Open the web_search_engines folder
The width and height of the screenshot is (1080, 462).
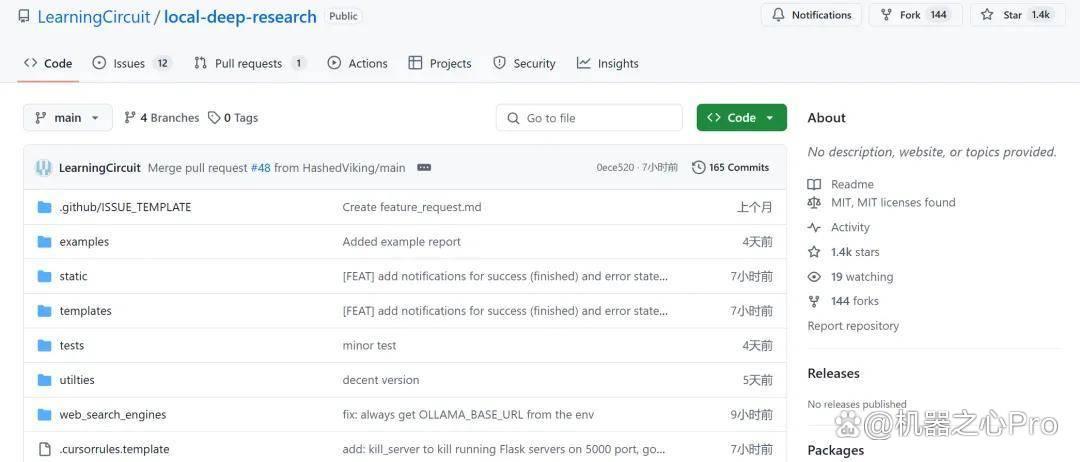coord(112,414)
